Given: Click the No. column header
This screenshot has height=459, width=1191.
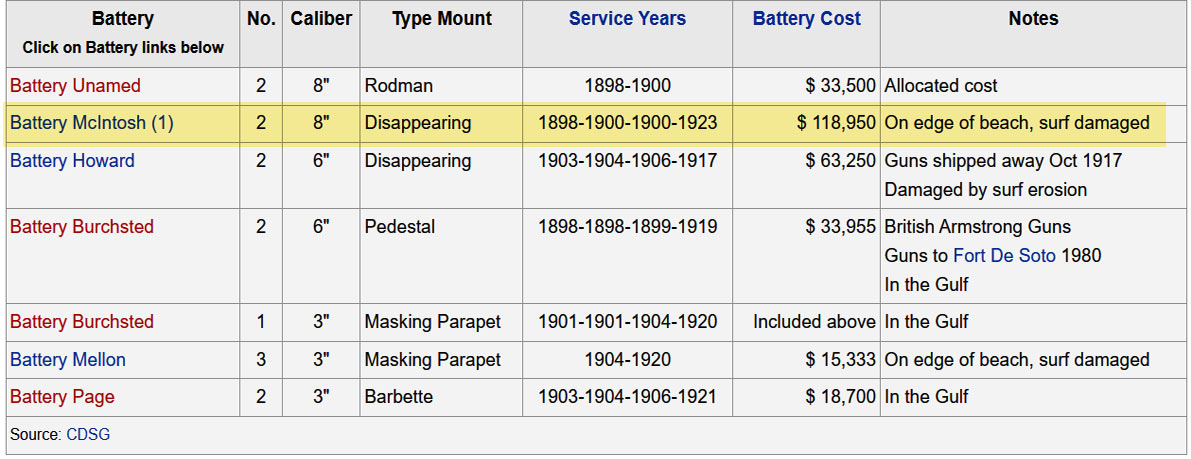Looking at the screenshot, I should click(261, 19).
